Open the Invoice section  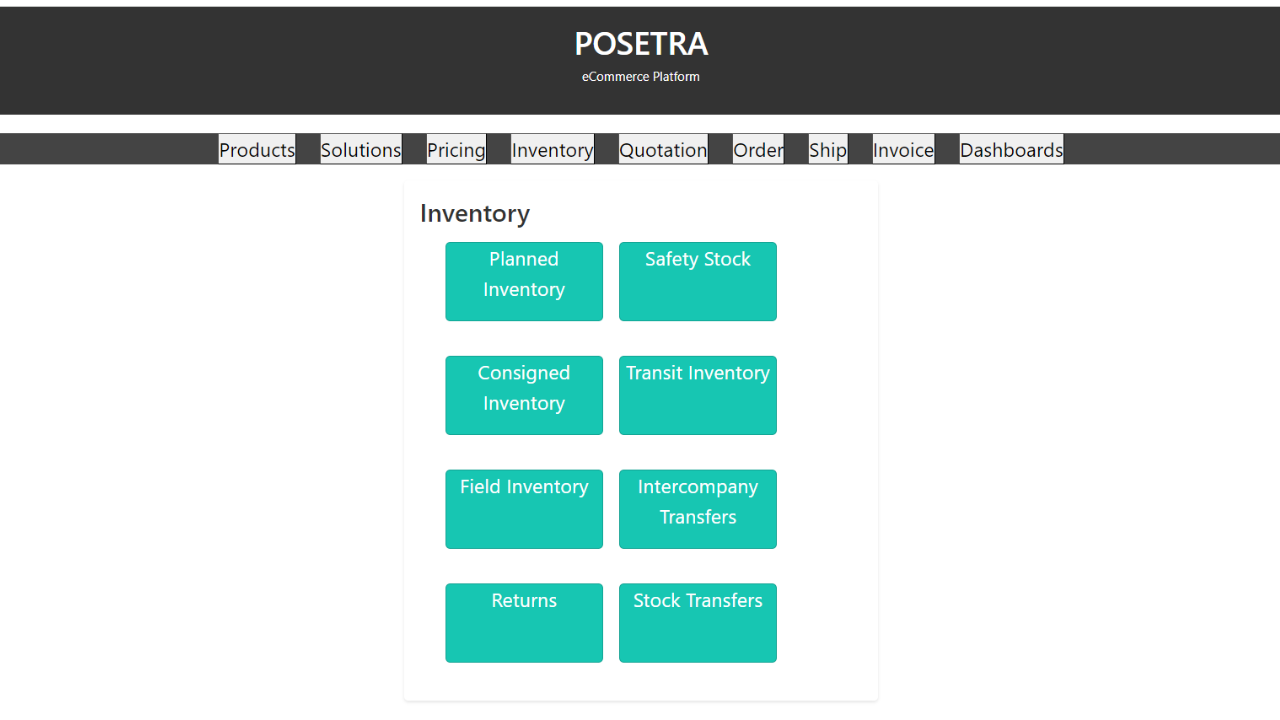pos(903,149)
